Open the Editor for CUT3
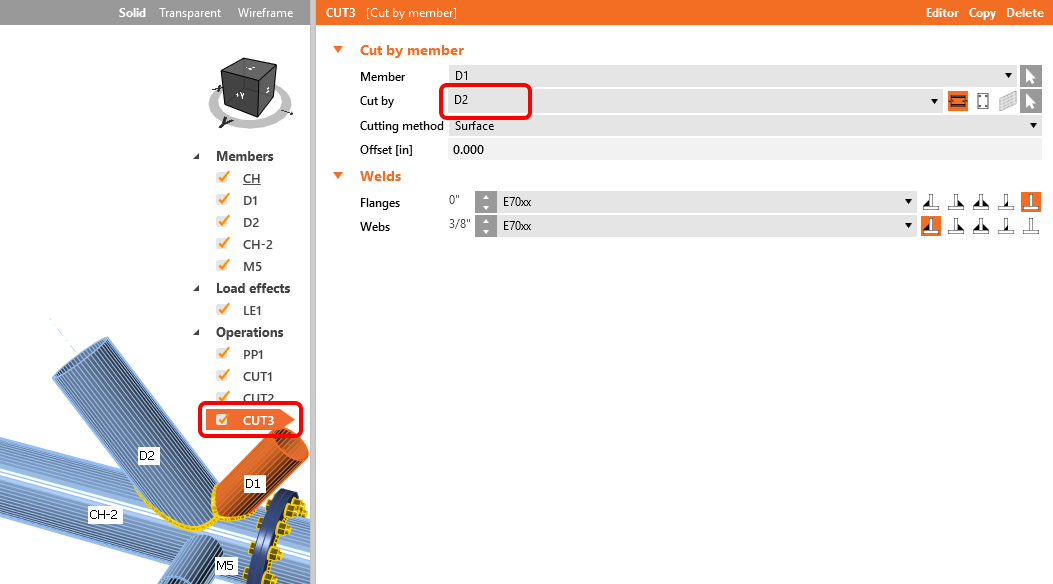Viewport: 1053px width, 584px height. pyautogui.click(x=942, y=13)
